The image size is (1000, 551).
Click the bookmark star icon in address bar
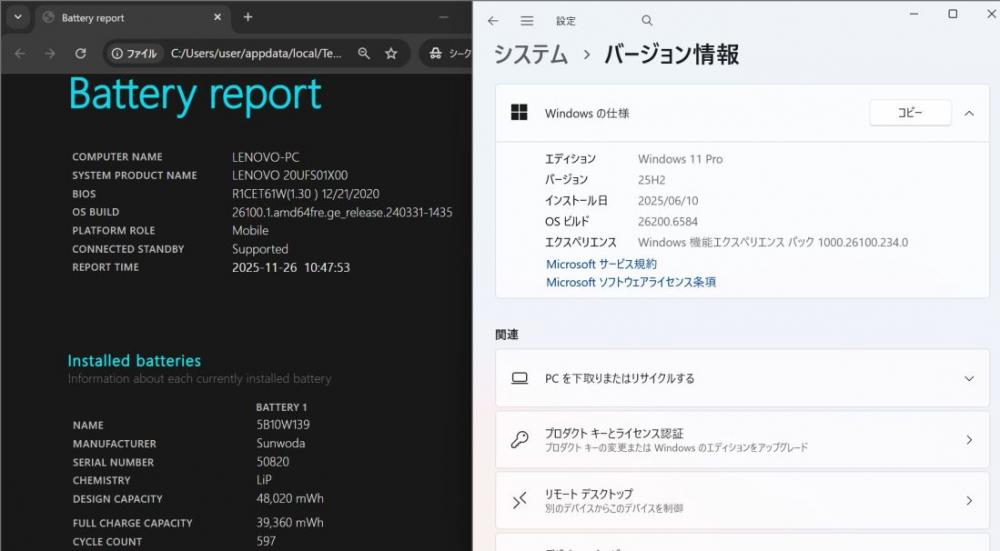pyautogui.click(x=392, y=53)
